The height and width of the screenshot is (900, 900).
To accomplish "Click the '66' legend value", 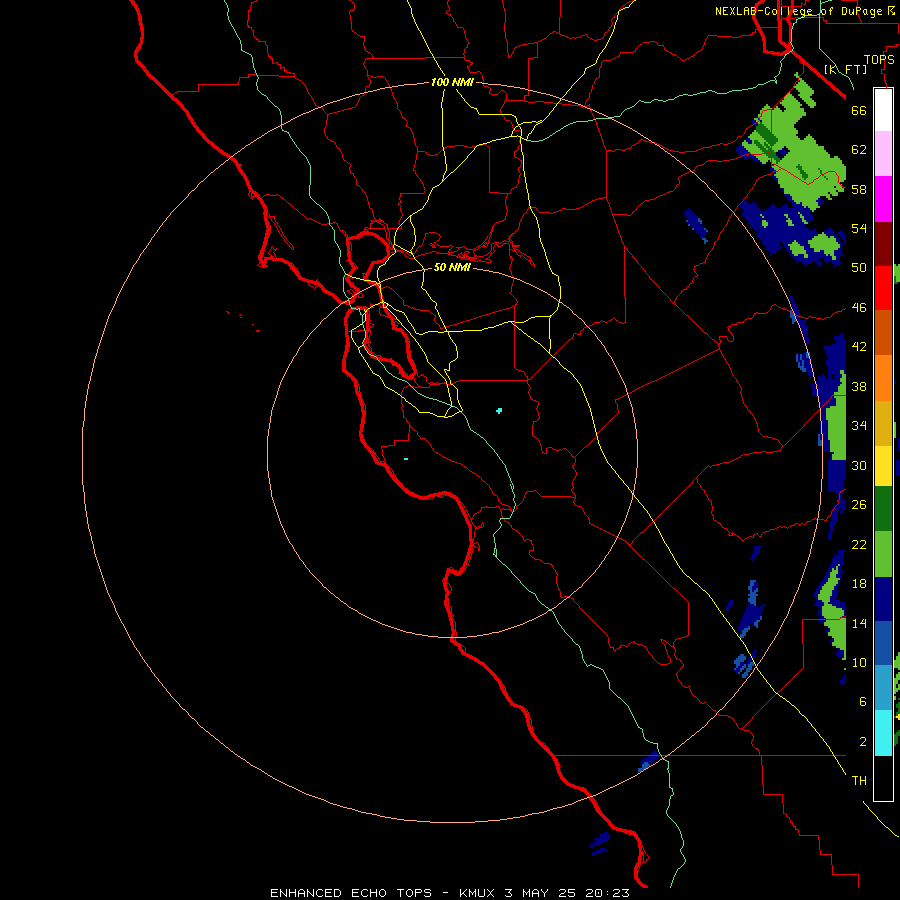I will click(859, 111).
